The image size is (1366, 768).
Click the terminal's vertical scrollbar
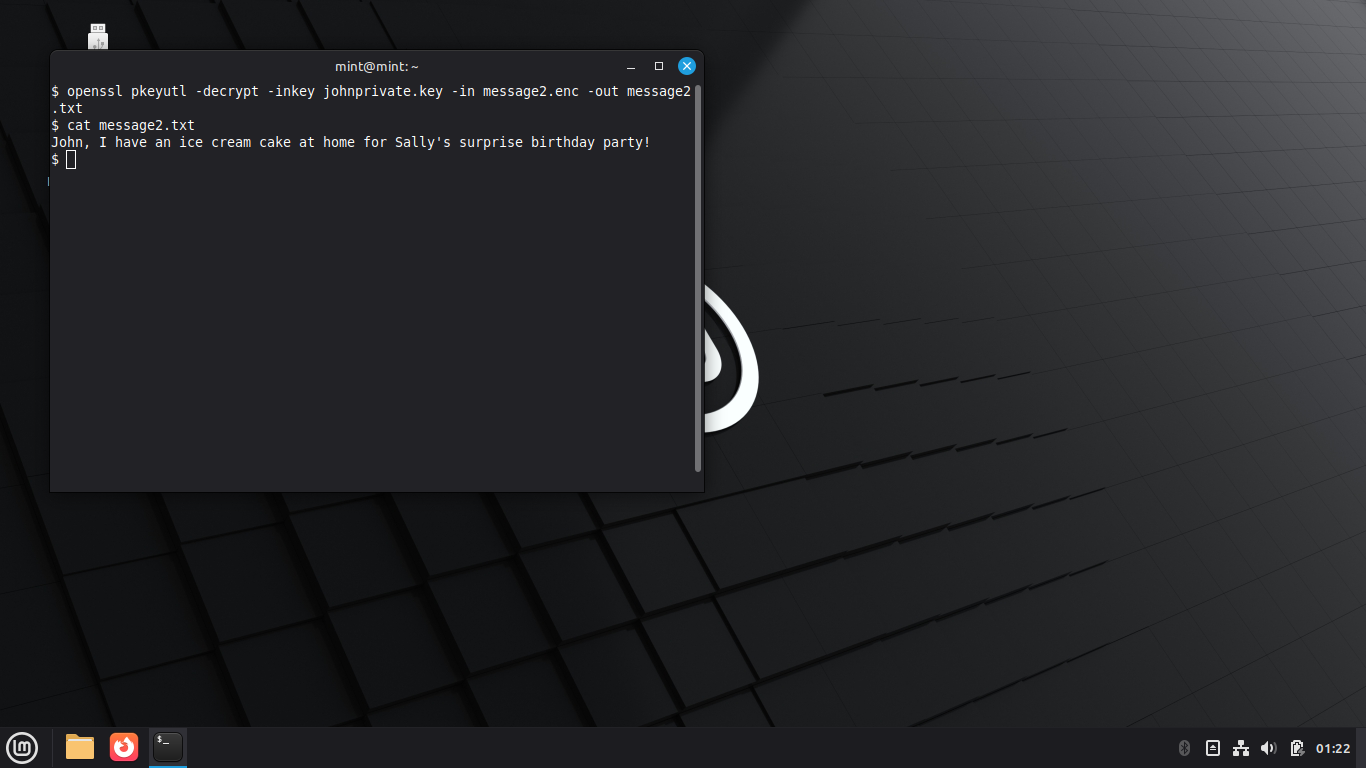tap(698, 278)
